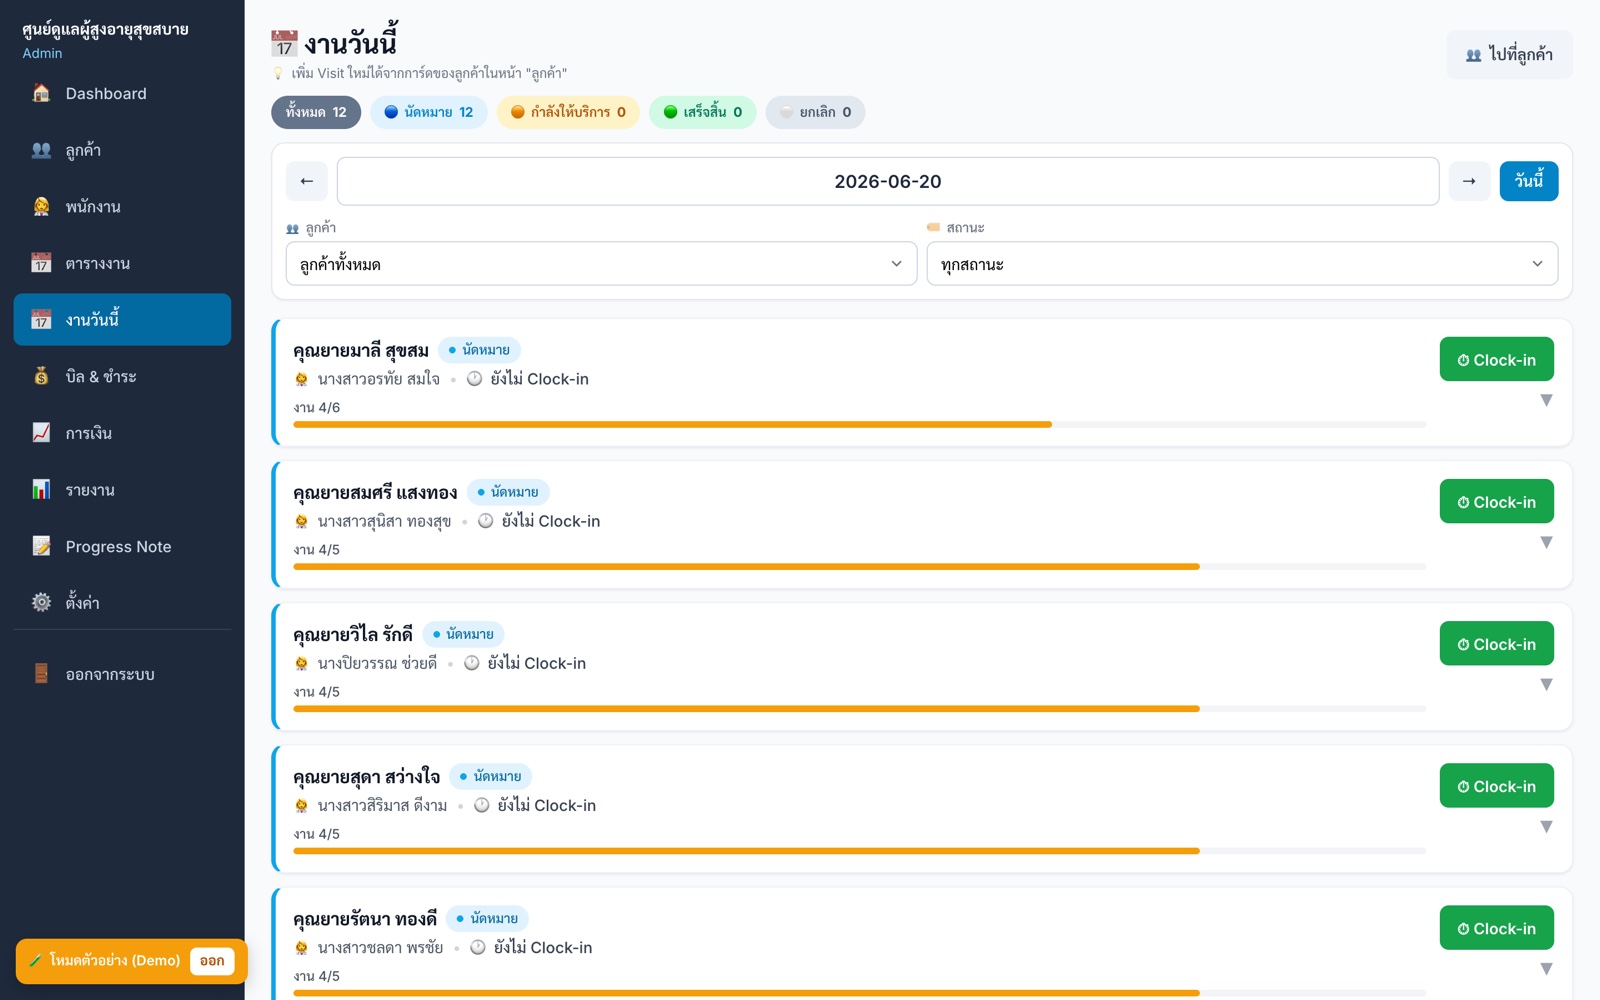Click the Progress Note memo icon

tap(41, 546)
